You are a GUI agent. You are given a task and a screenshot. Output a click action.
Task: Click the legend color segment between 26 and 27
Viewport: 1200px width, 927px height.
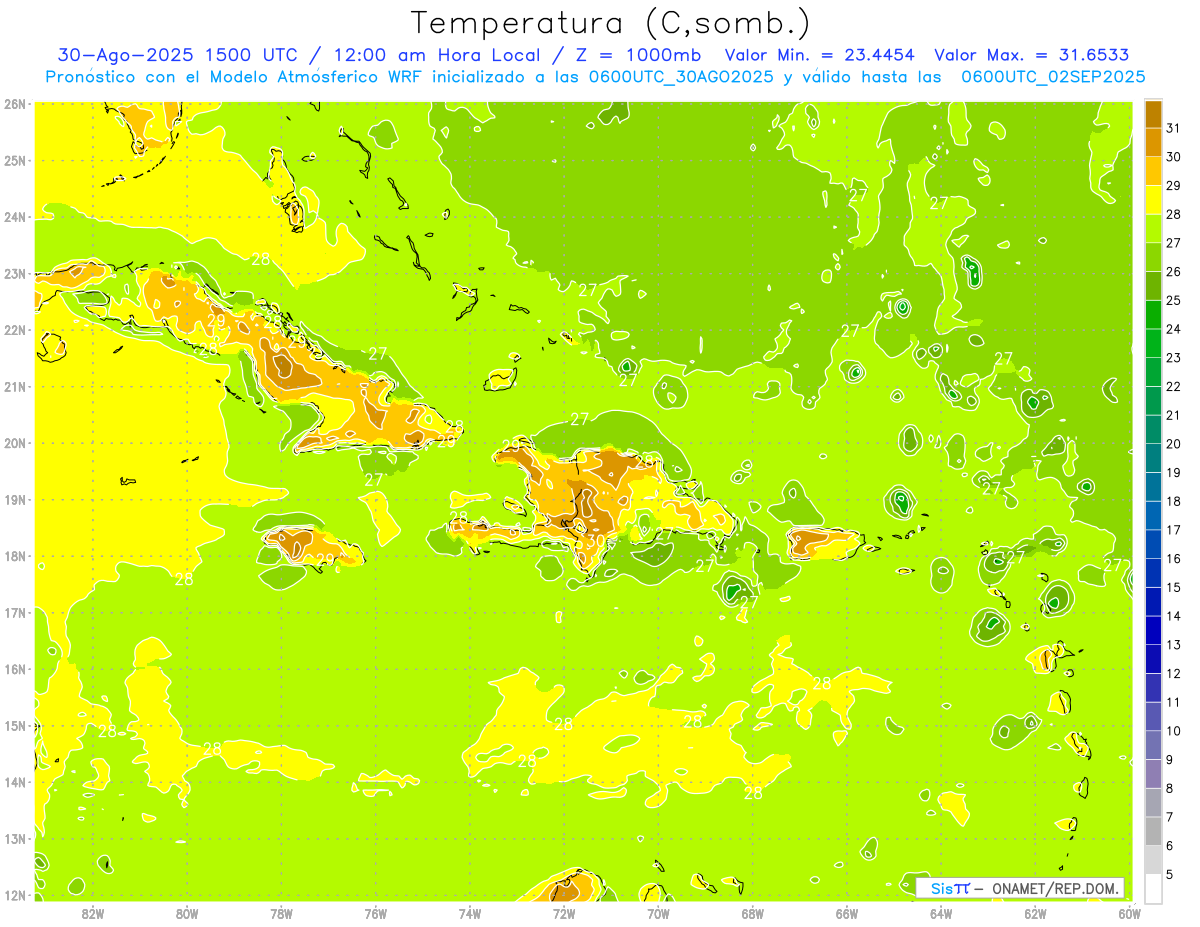click(1153, 257)
